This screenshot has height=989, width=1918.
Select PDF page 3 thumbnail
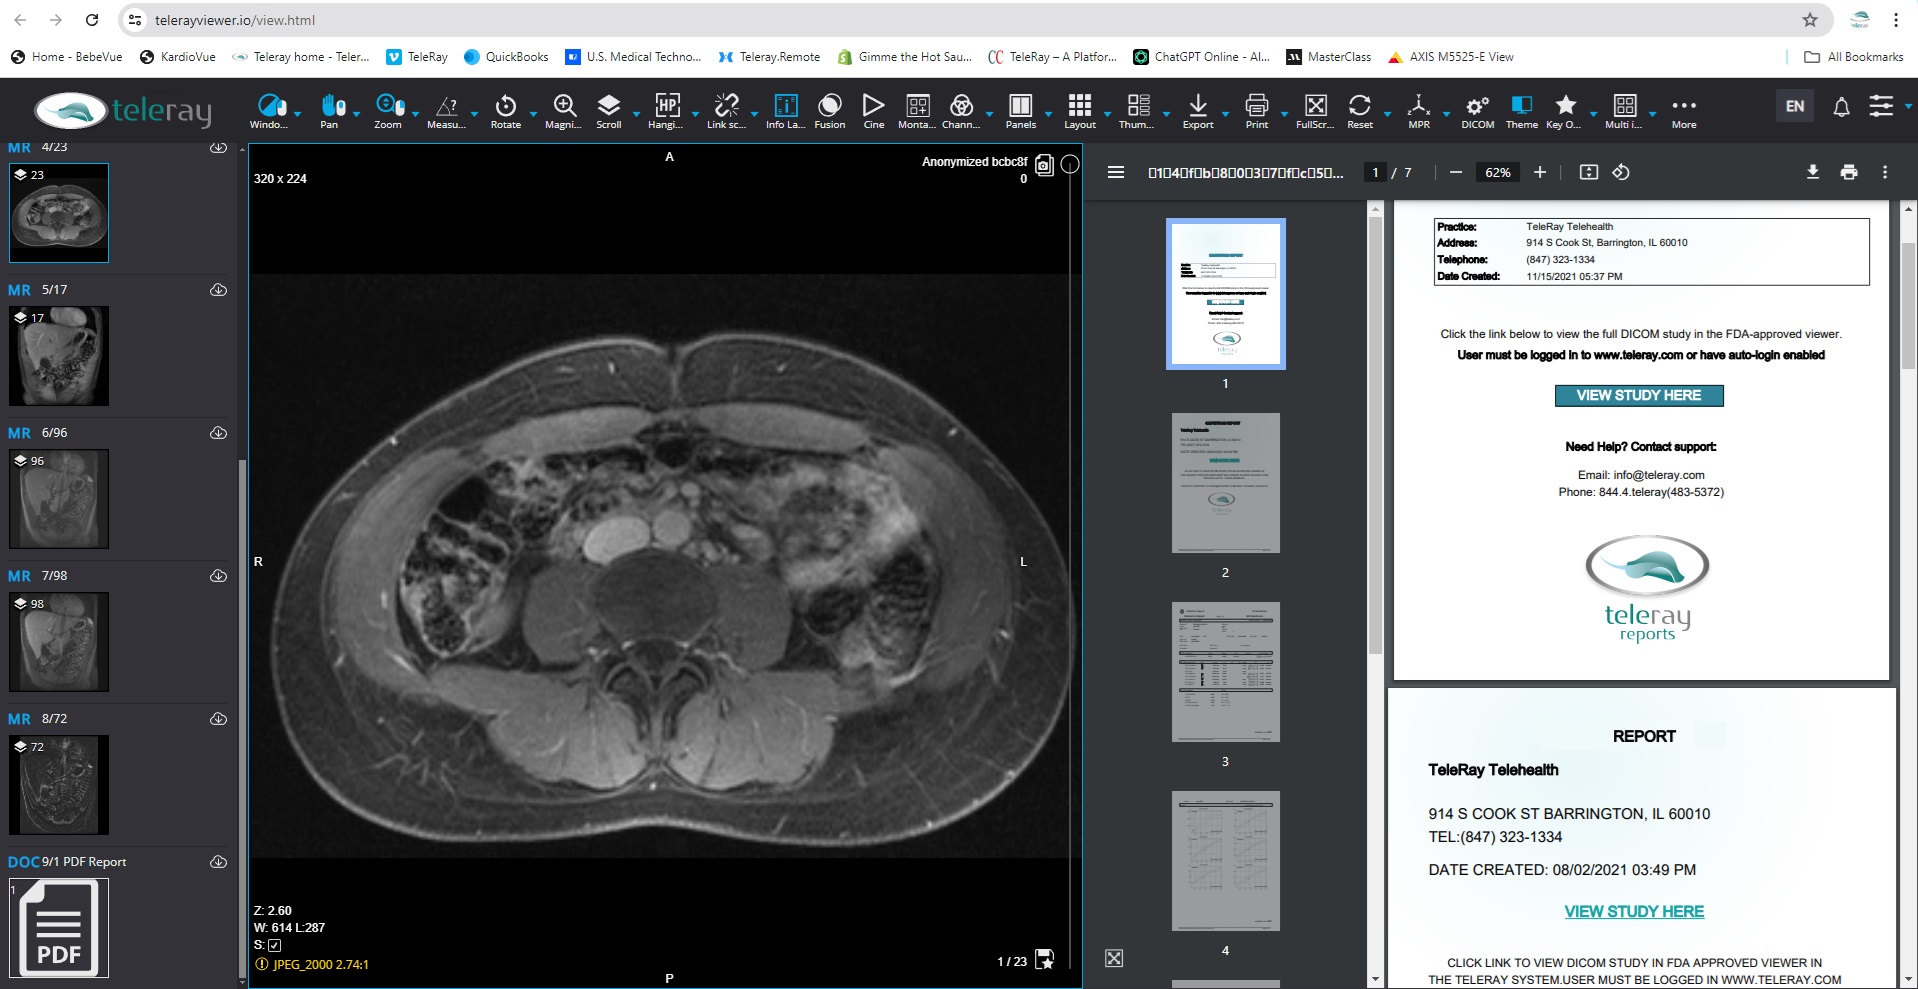[x=1225, y=672]
